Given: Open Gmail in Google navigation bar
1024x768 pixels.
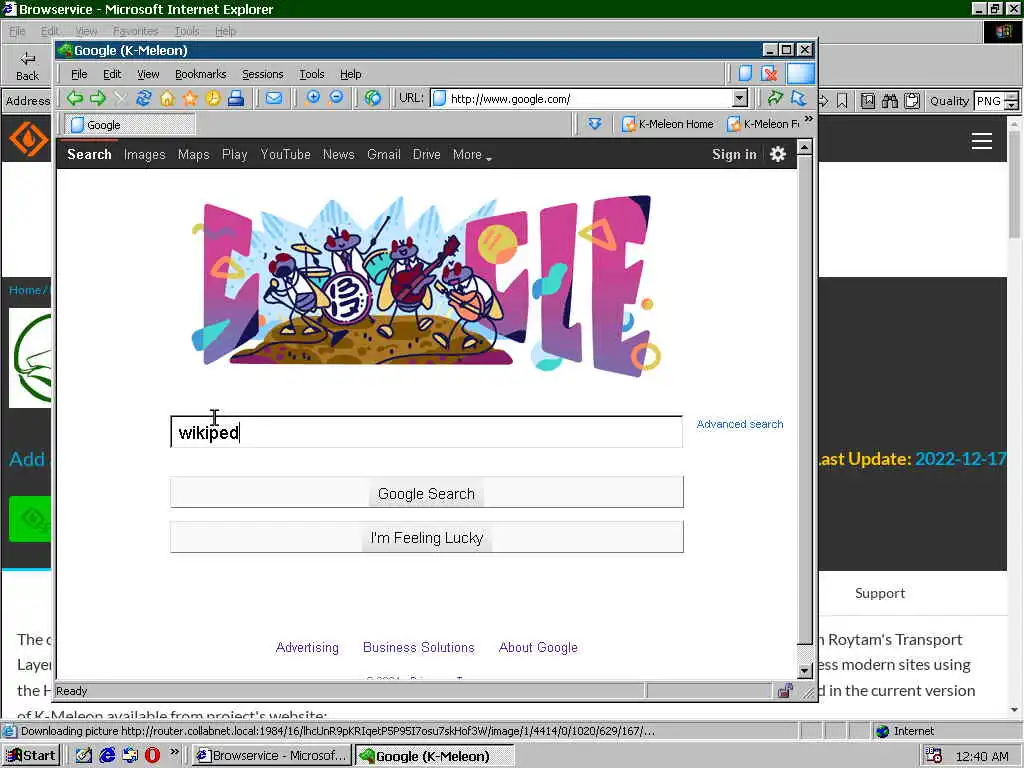Looking at the screenshot, I should [x=383, y=155].
